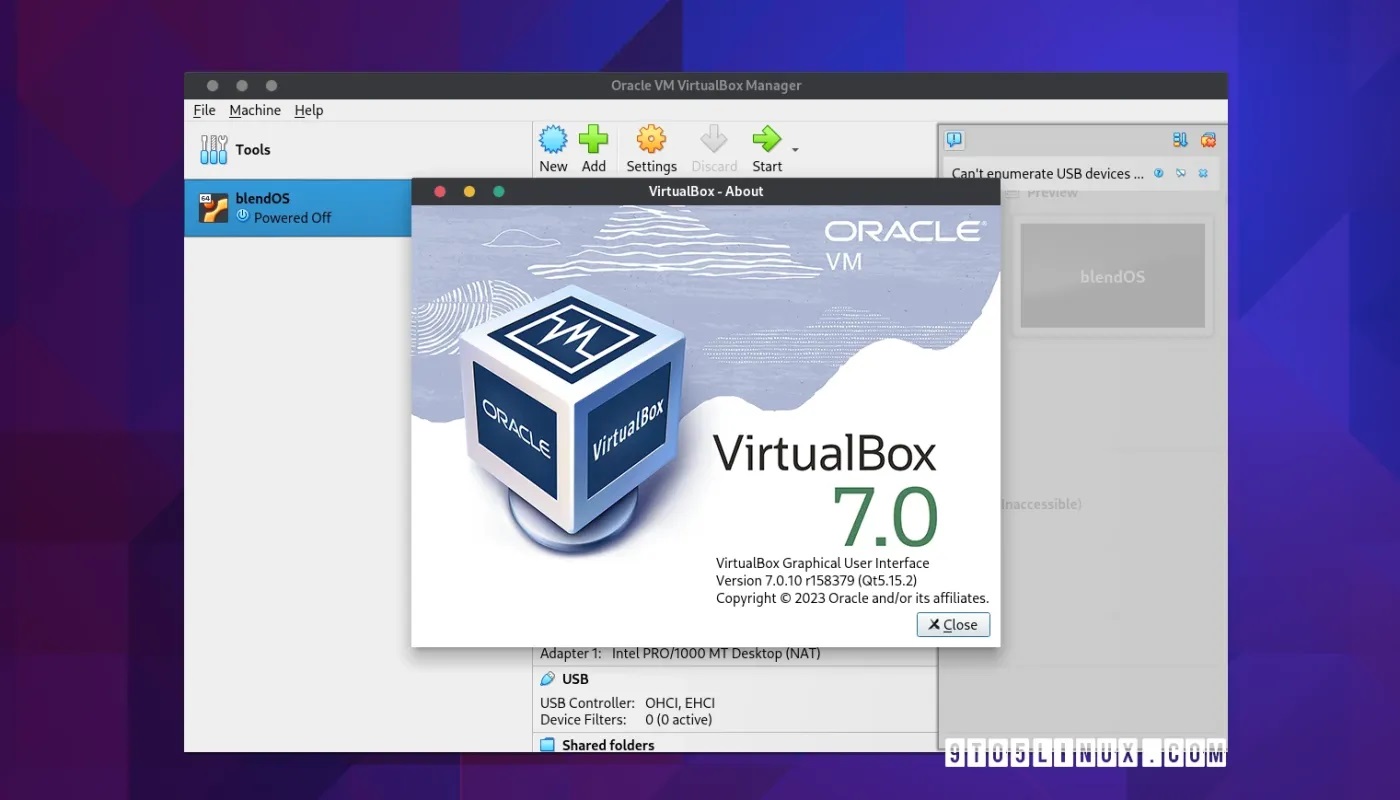The width and height of the screenshot is (1400, 800).
Task: Click the VirtualBox - About title bar
Action: (706, 191)
